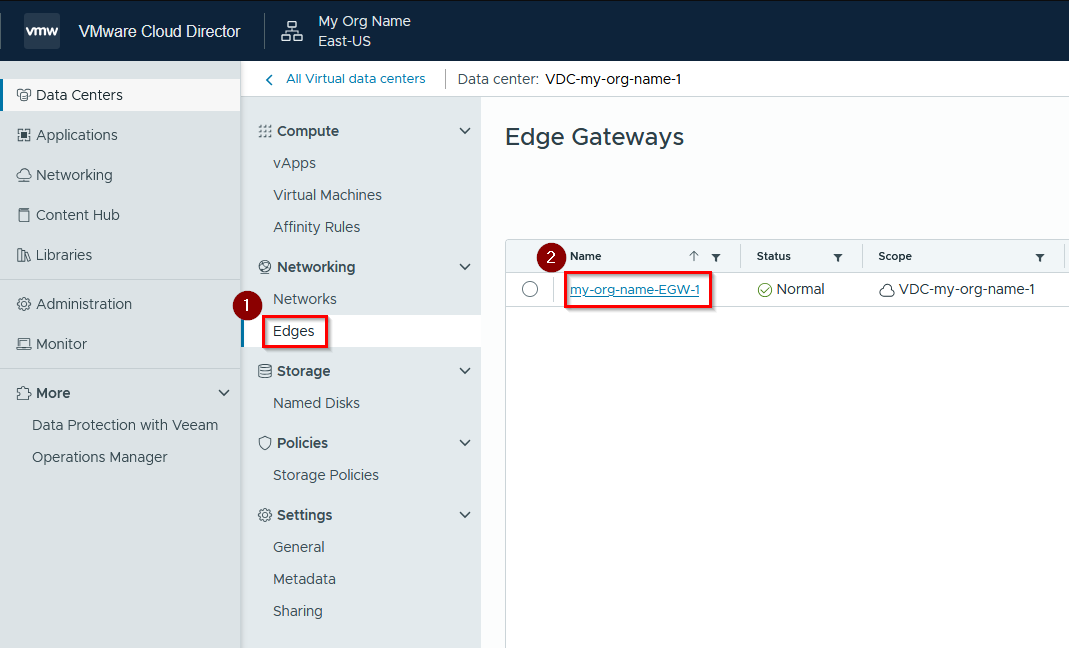This screenshot has height=648, width=1069.
Task: Select Virtual Machines under Compute
Action: pyautogui.click(x=327, y=195)
